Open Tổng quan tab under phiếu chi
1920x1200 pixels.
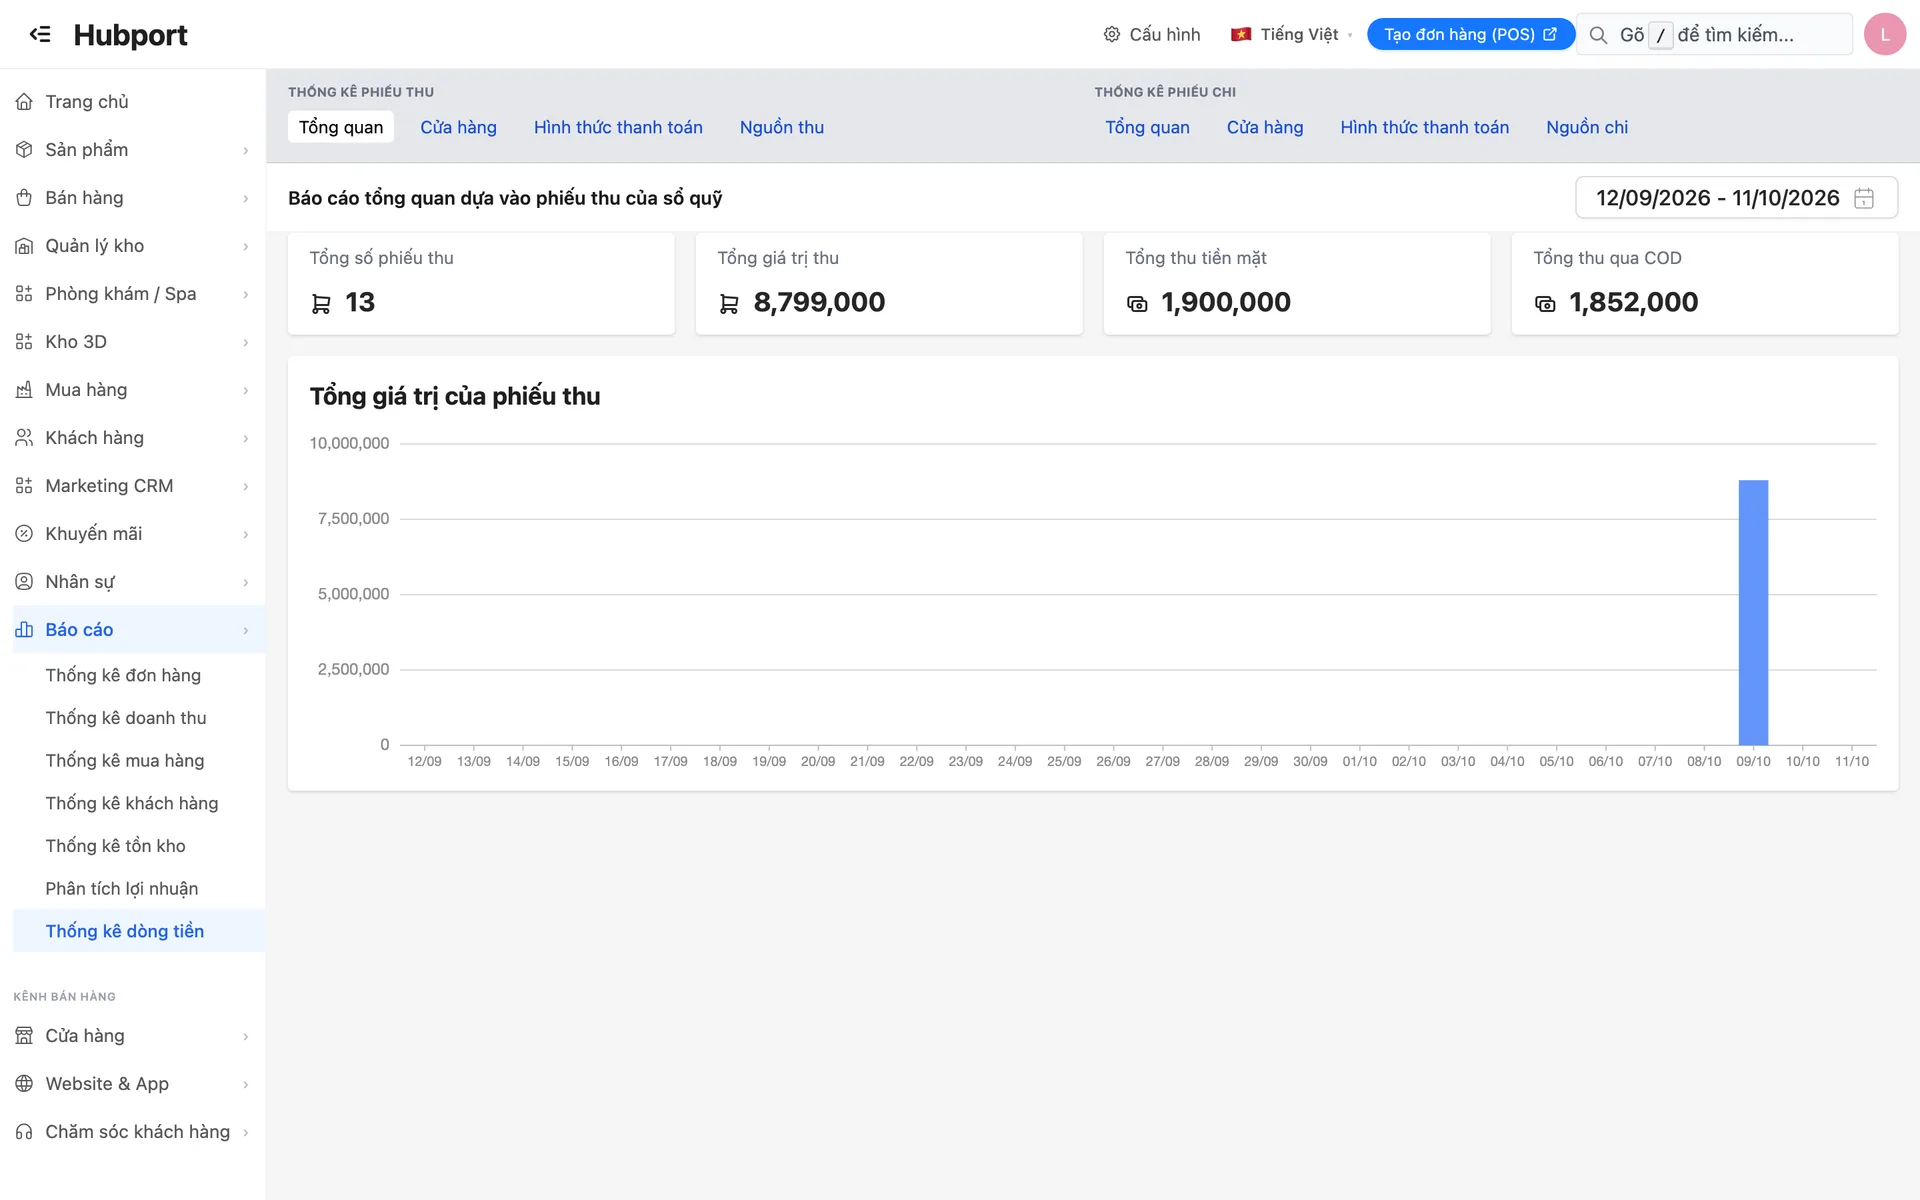pos(1147,127)
